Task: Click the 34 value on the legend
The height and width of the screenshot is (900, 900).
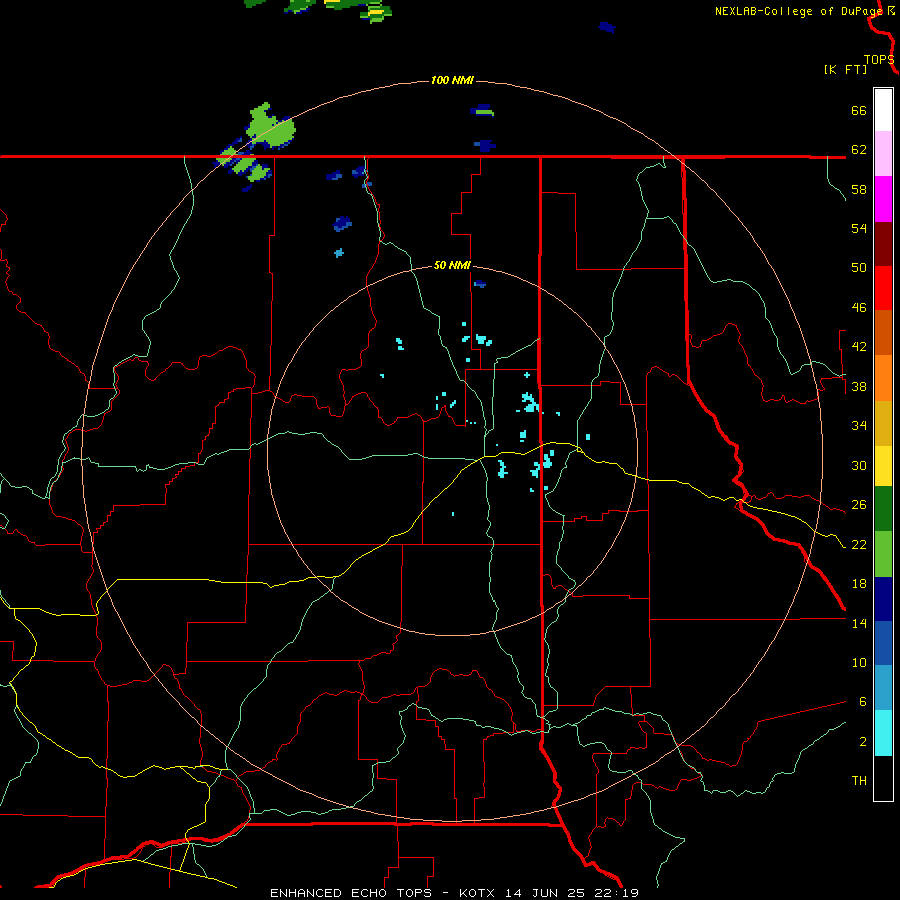Action: click(x=859, y=426)
